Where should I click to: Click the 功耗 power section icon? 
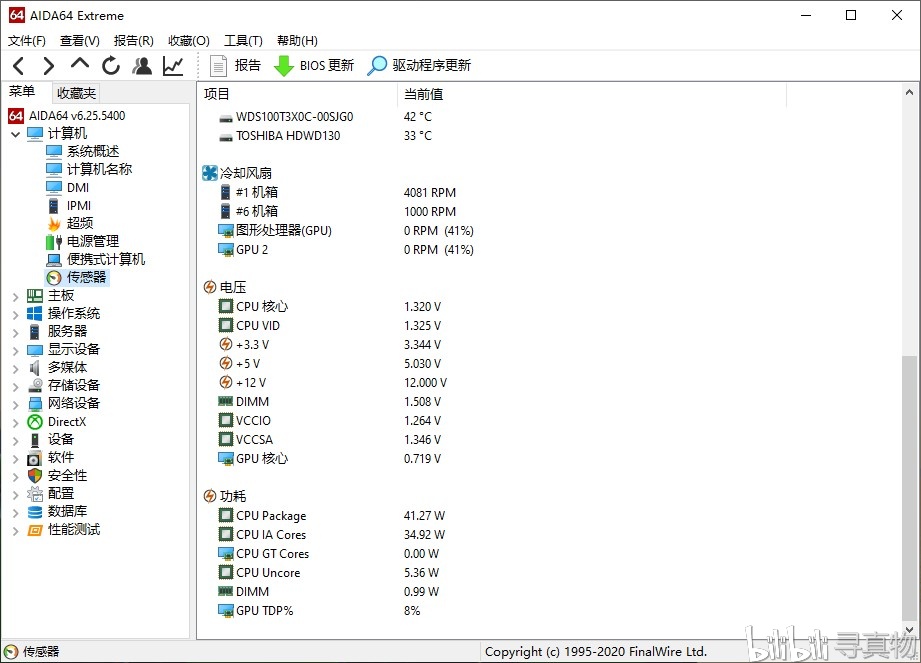pos(210,496)
